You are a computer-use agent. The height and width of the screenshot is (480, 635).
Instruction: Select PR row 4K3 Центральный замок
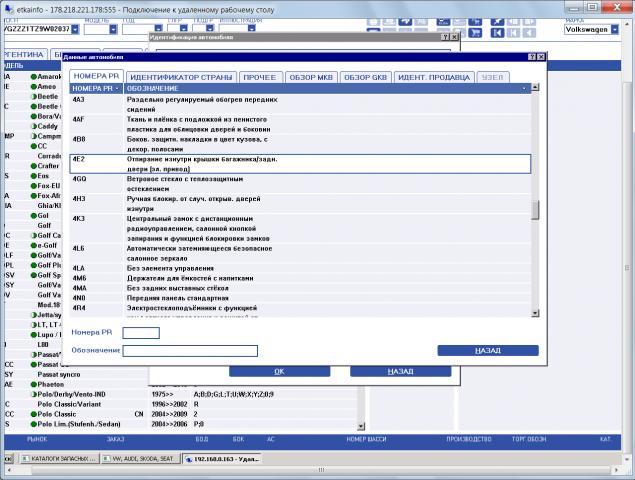click(300, 228)
